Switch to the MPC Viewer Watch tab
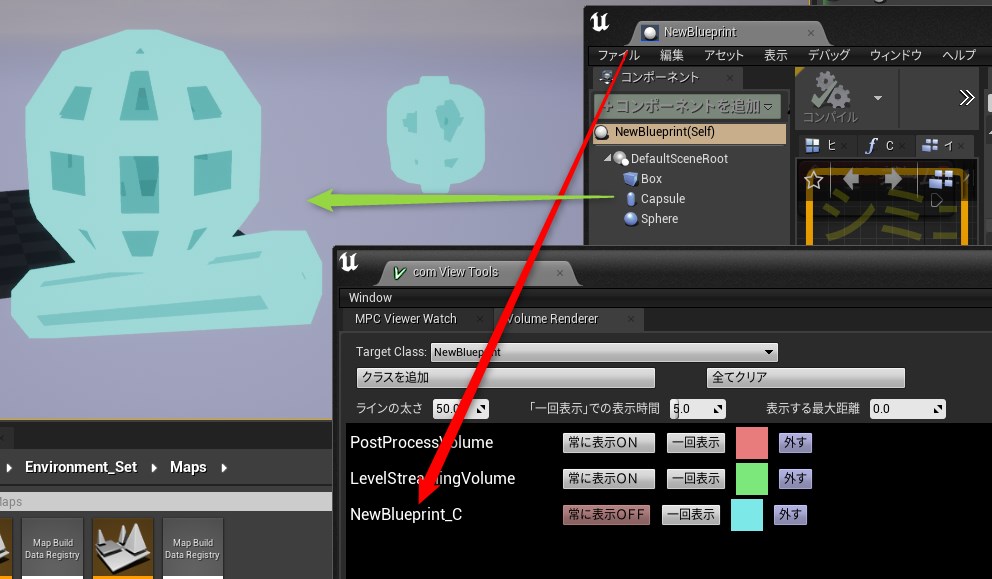992x579 pixels. (405, 319)
